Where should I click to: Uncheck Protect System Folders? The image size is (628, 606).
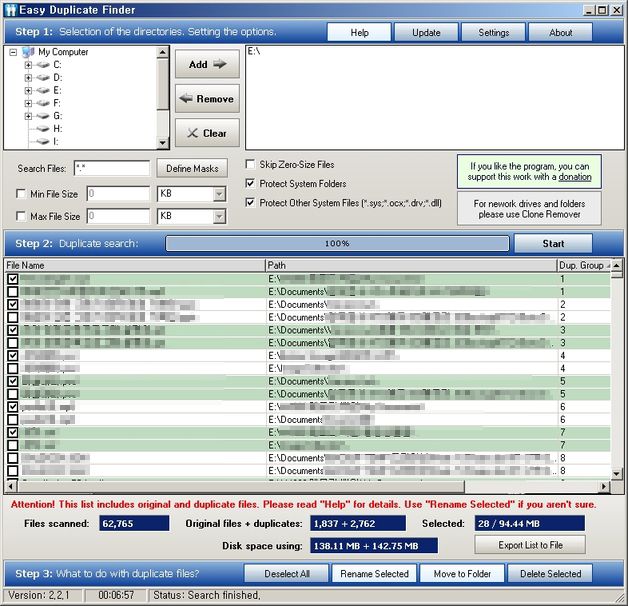point(250,183)
